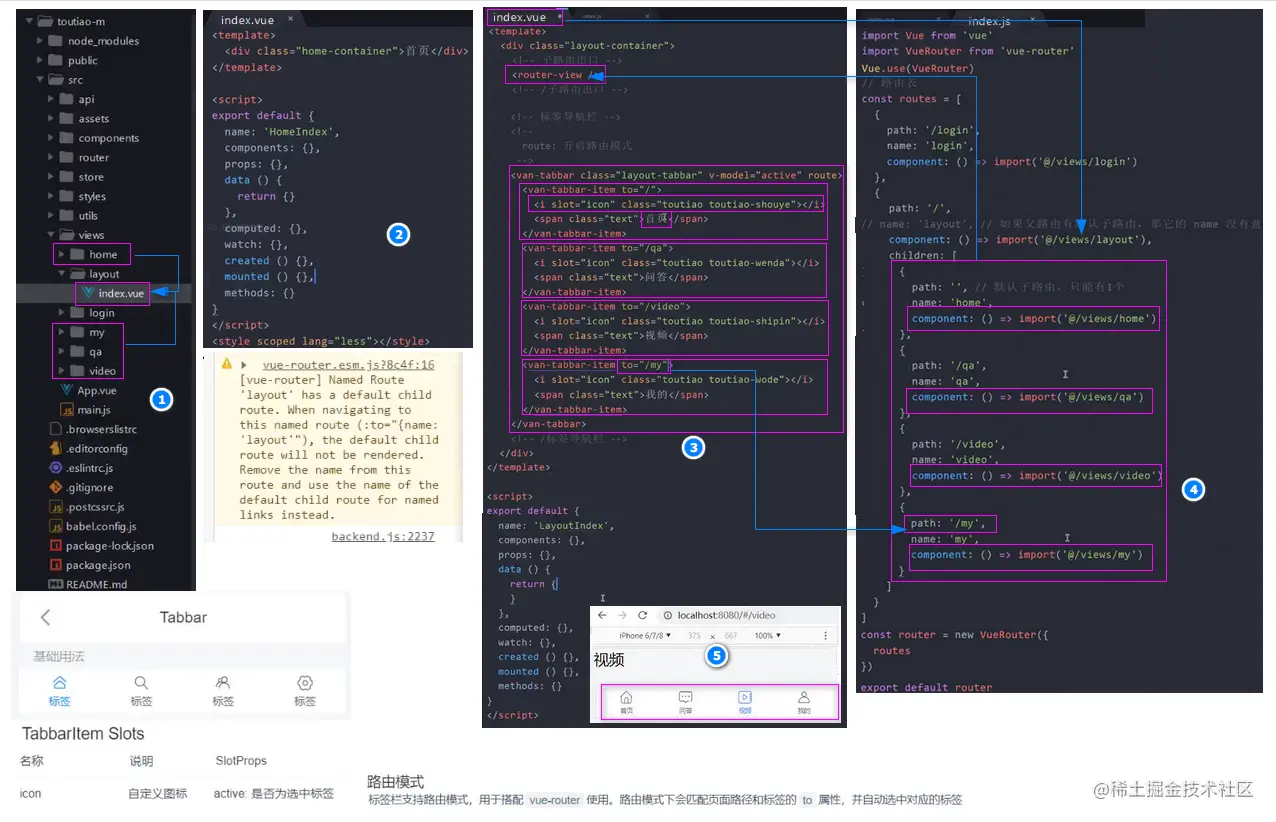Tap the settings gear tab in Tabbar demo
The height and width of the screenshot is (822, 1276).
tap(305, 689)
